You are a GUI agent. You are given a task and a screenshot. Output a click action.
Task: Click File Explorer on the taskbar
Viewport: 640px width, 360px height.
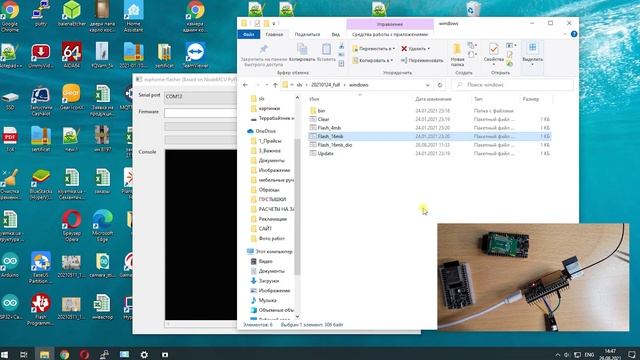click(44, 355)
